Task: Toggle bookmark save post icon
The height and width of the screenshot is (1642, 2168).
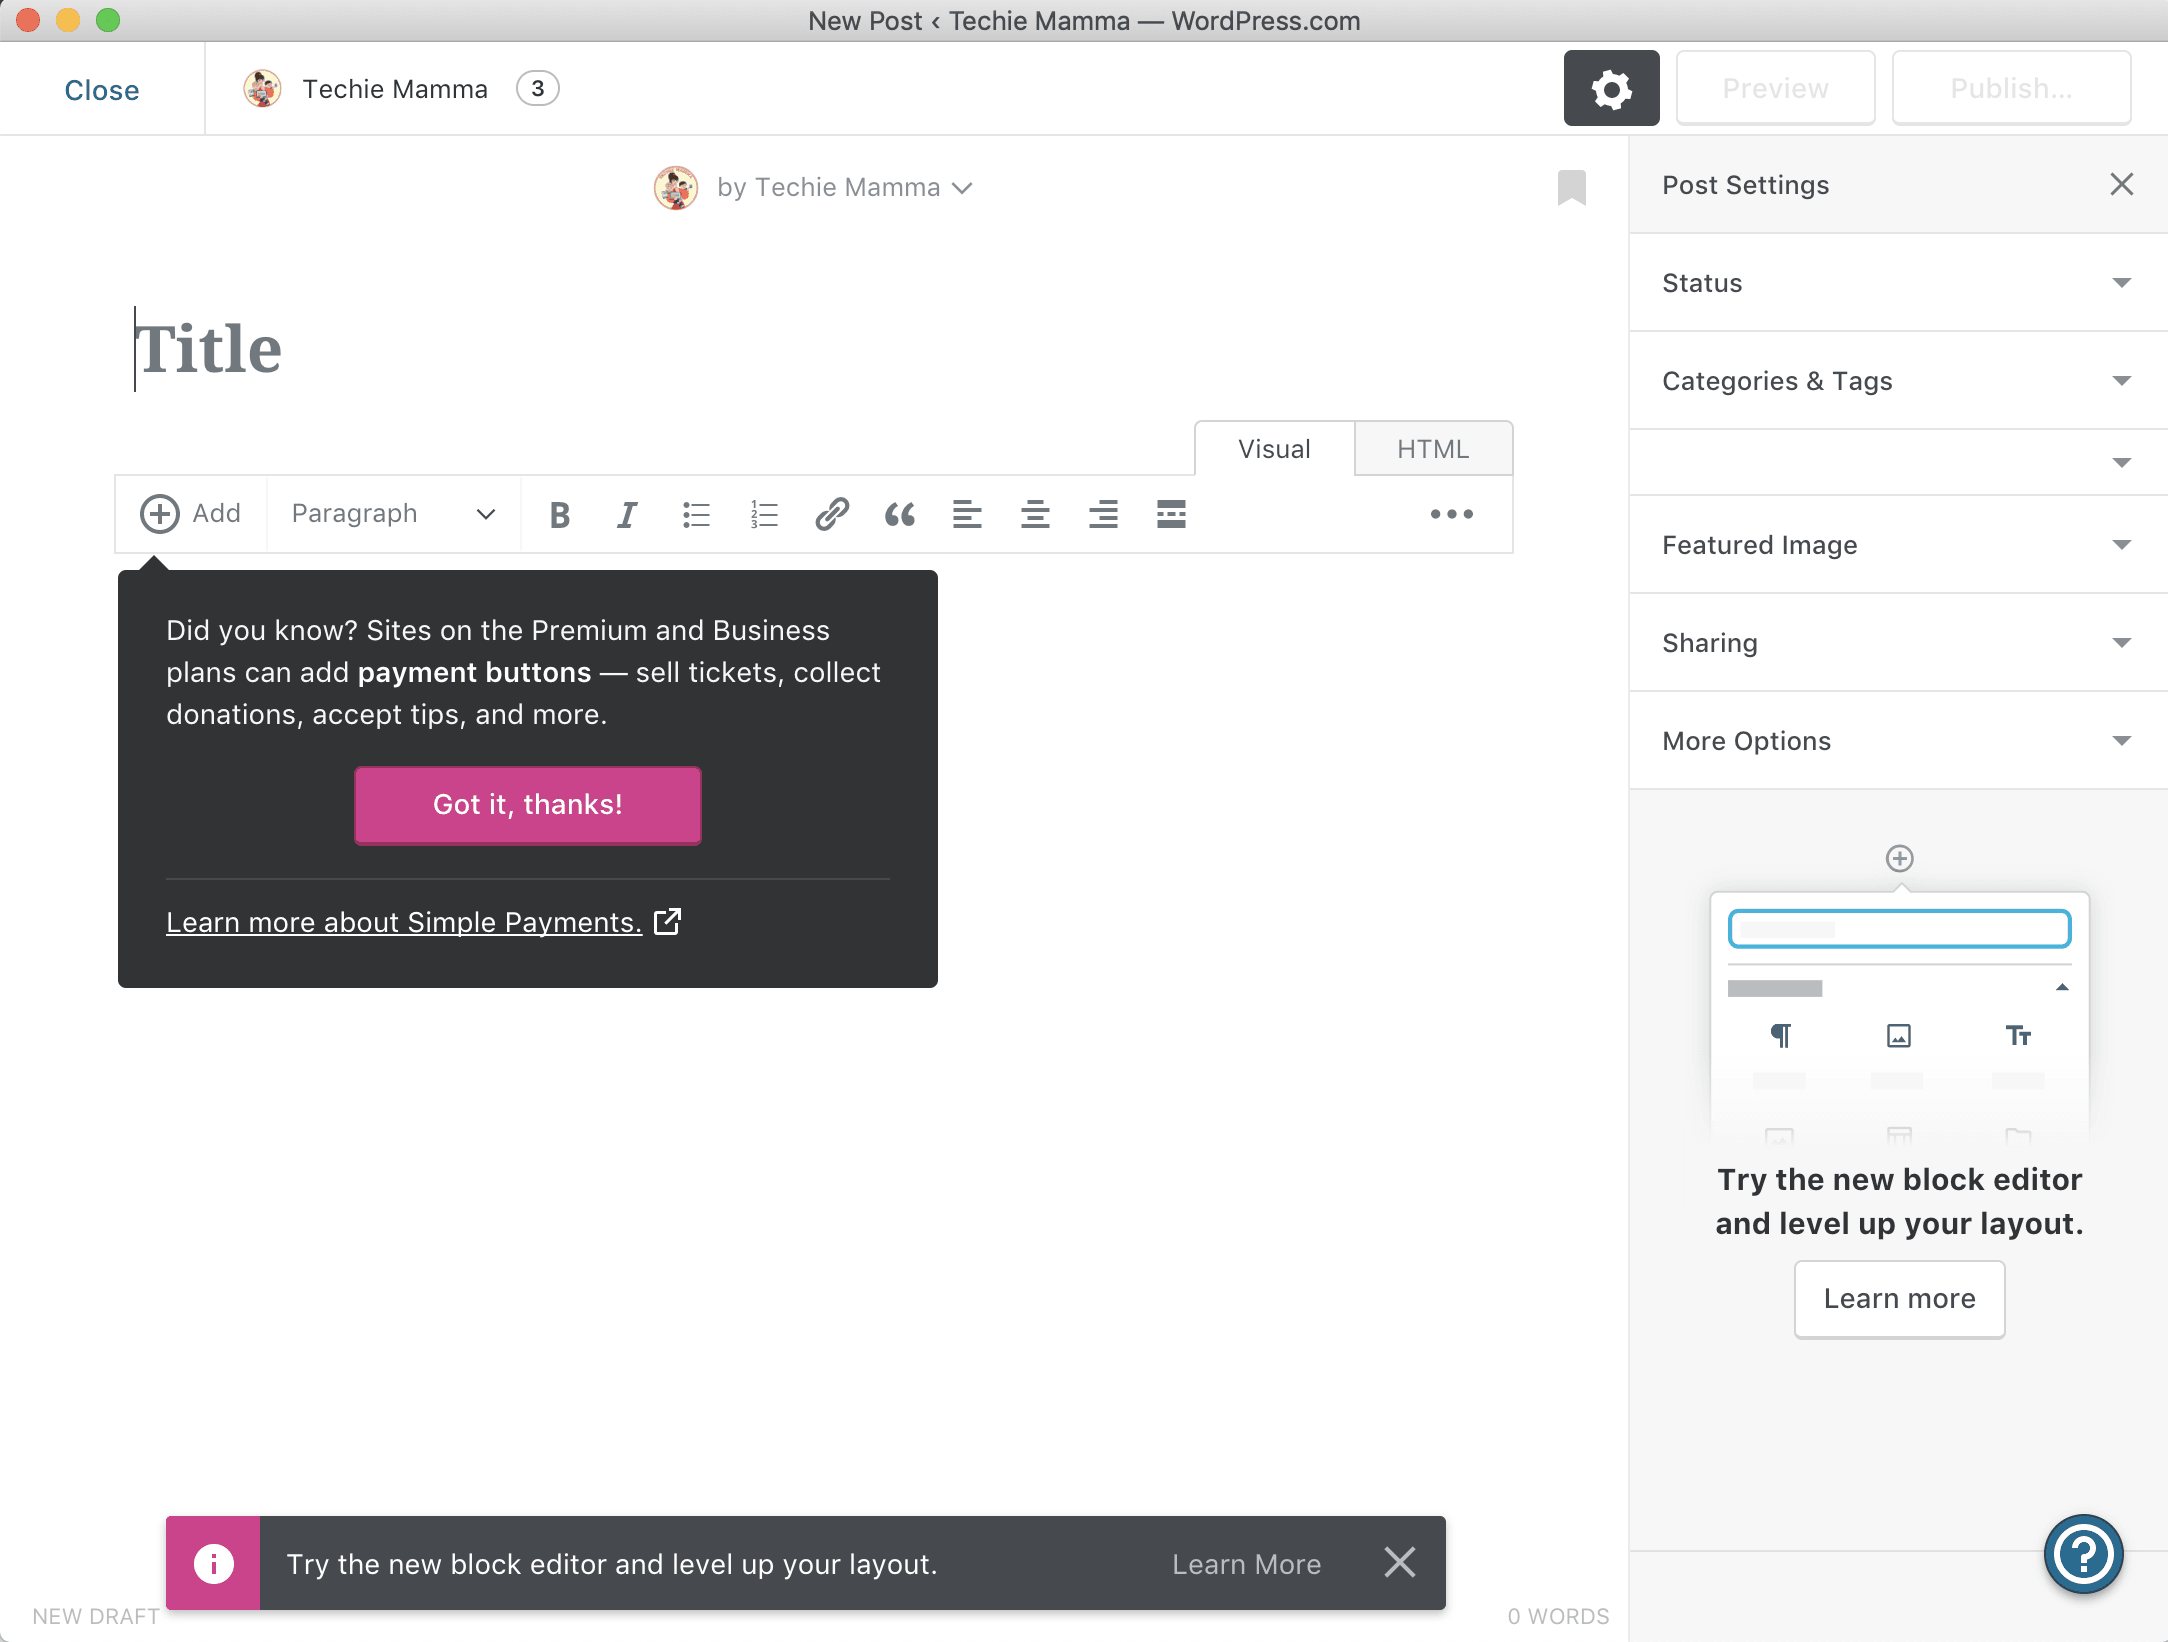Action: (x=1571, y=188)
